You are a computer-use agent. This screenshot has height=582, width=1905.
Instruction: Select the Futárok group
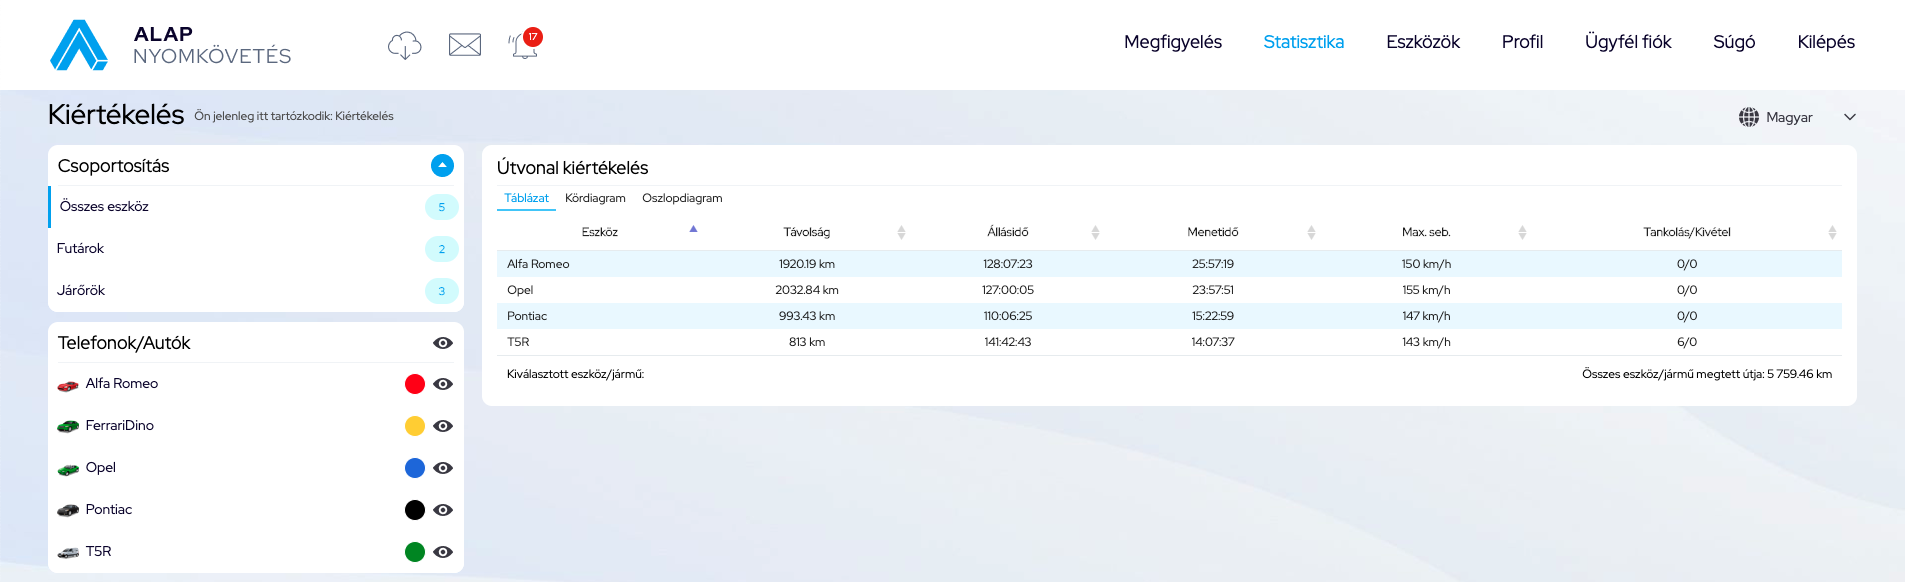81,249
